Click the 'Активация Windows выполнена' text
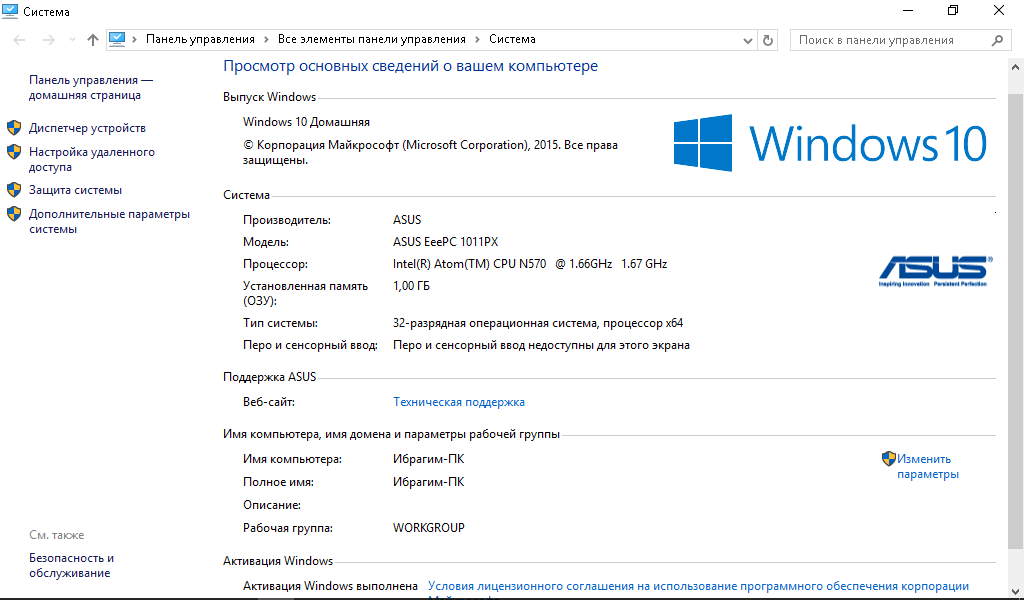This screenshot has width=1024, height=600. pyautogui.click(x=330, y=586)
